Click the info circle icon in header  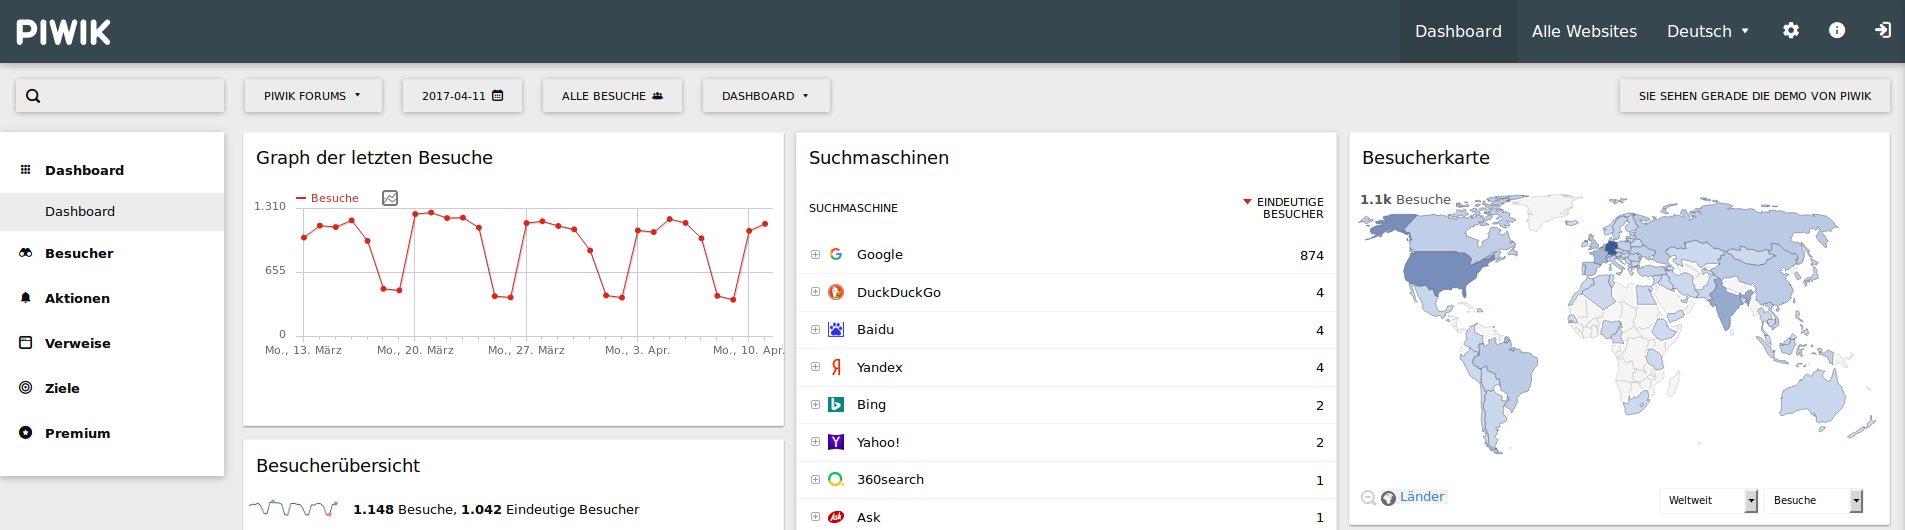(x=1836, y=31)
